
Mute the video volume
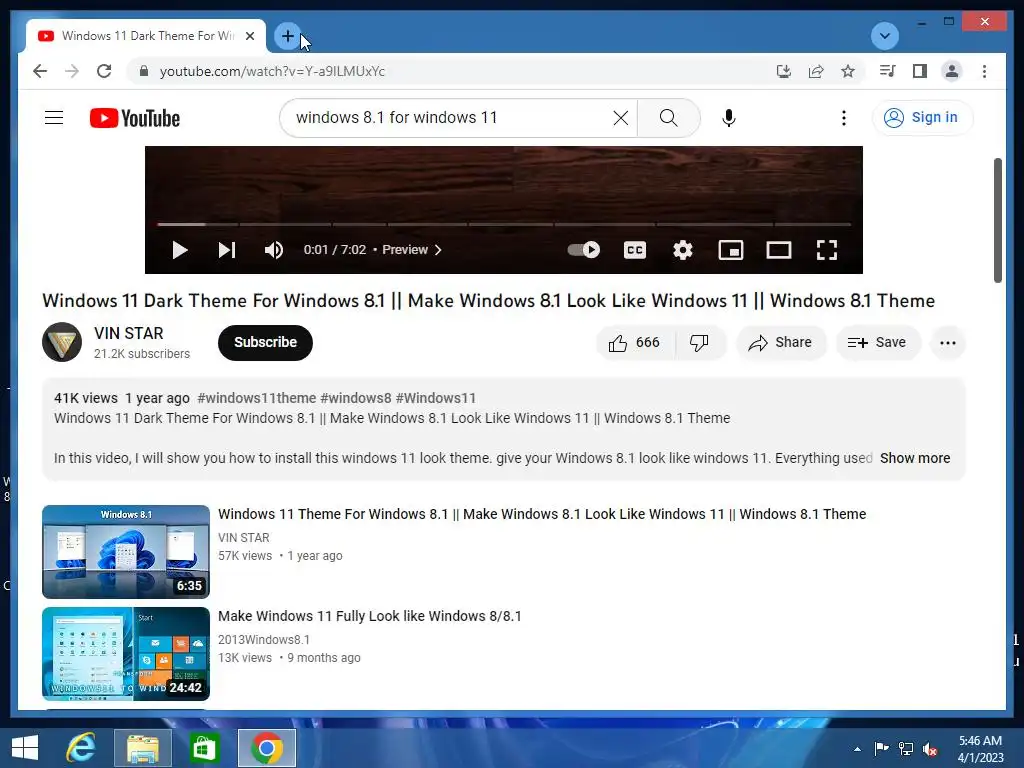(x=274, y=250)
